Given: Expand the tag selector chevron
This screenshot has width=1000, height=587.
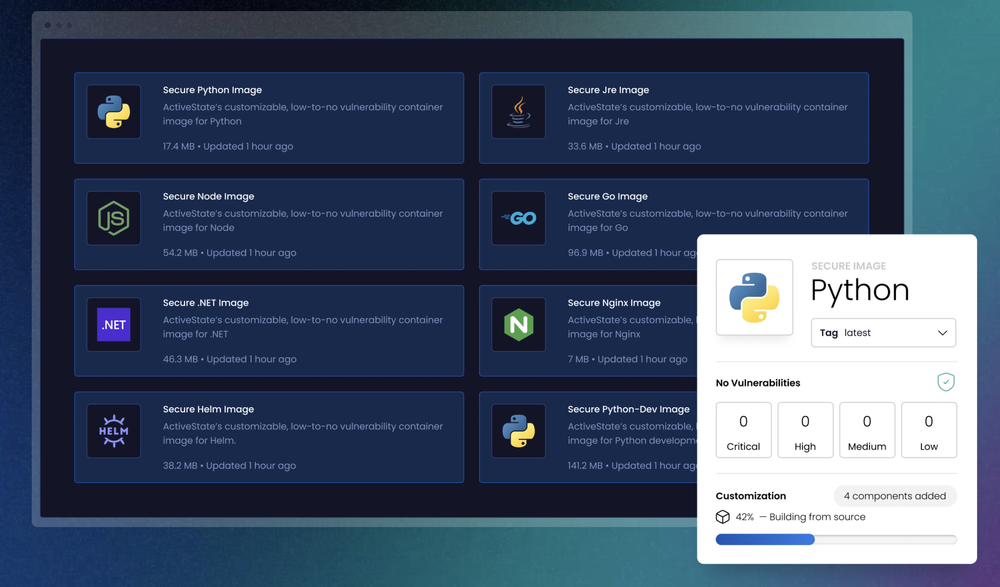Looking at the screenshot, I should coord(941,332).
